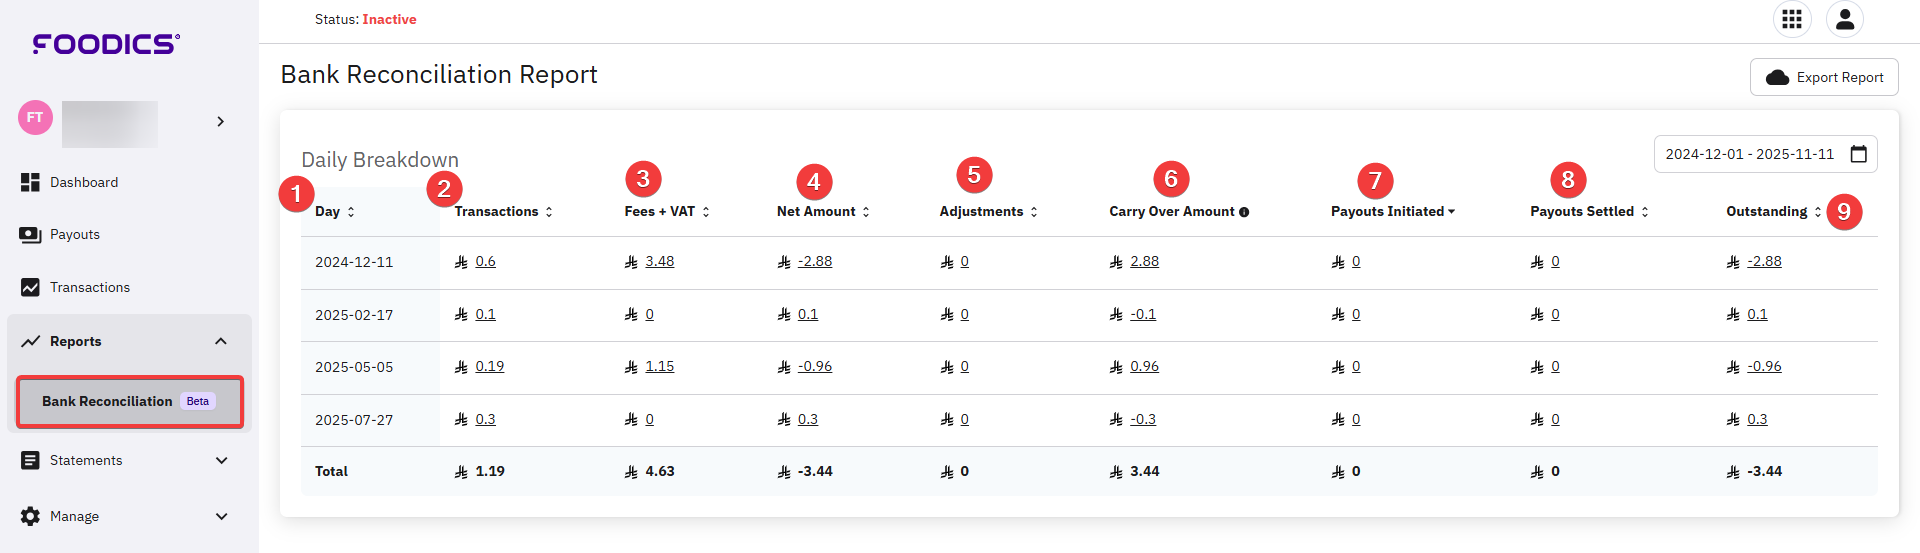Viewport: 1920px width, 553px height.
Task: Click the Transactions sidebar icon
Action: coord(30,287)
